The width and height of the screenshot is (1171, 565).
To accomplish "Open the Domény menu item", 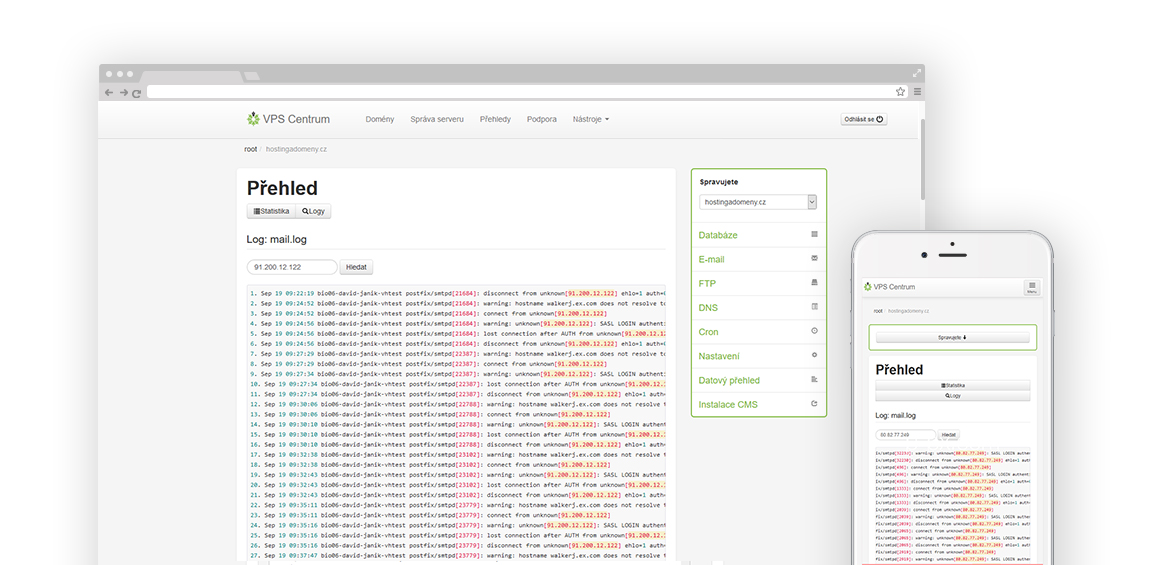I will [379, 119].
